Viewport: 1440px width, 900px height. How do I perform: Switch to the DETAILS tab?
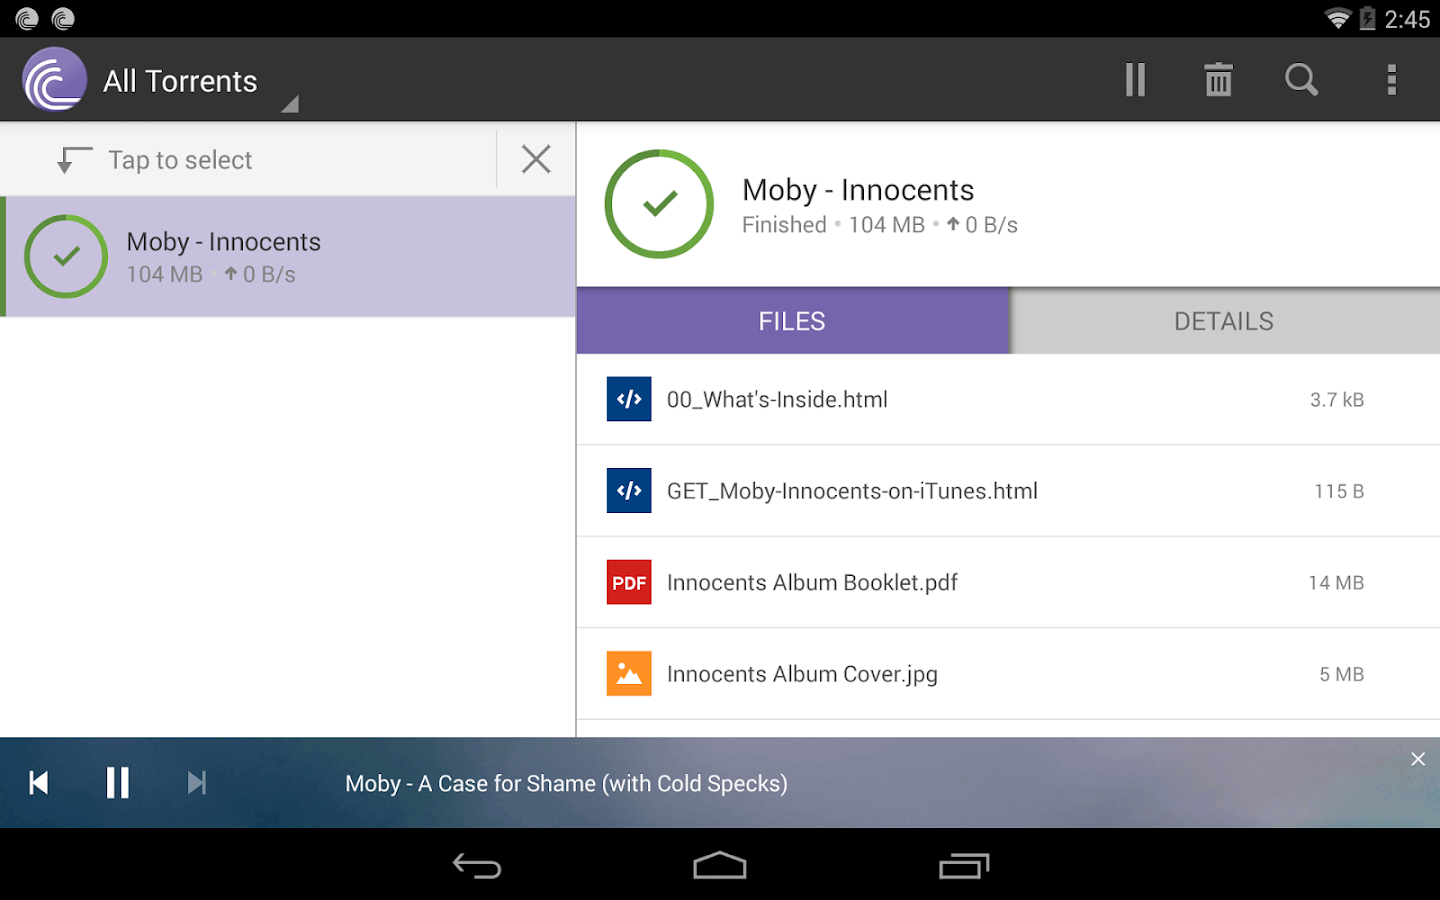(1224, 321)
